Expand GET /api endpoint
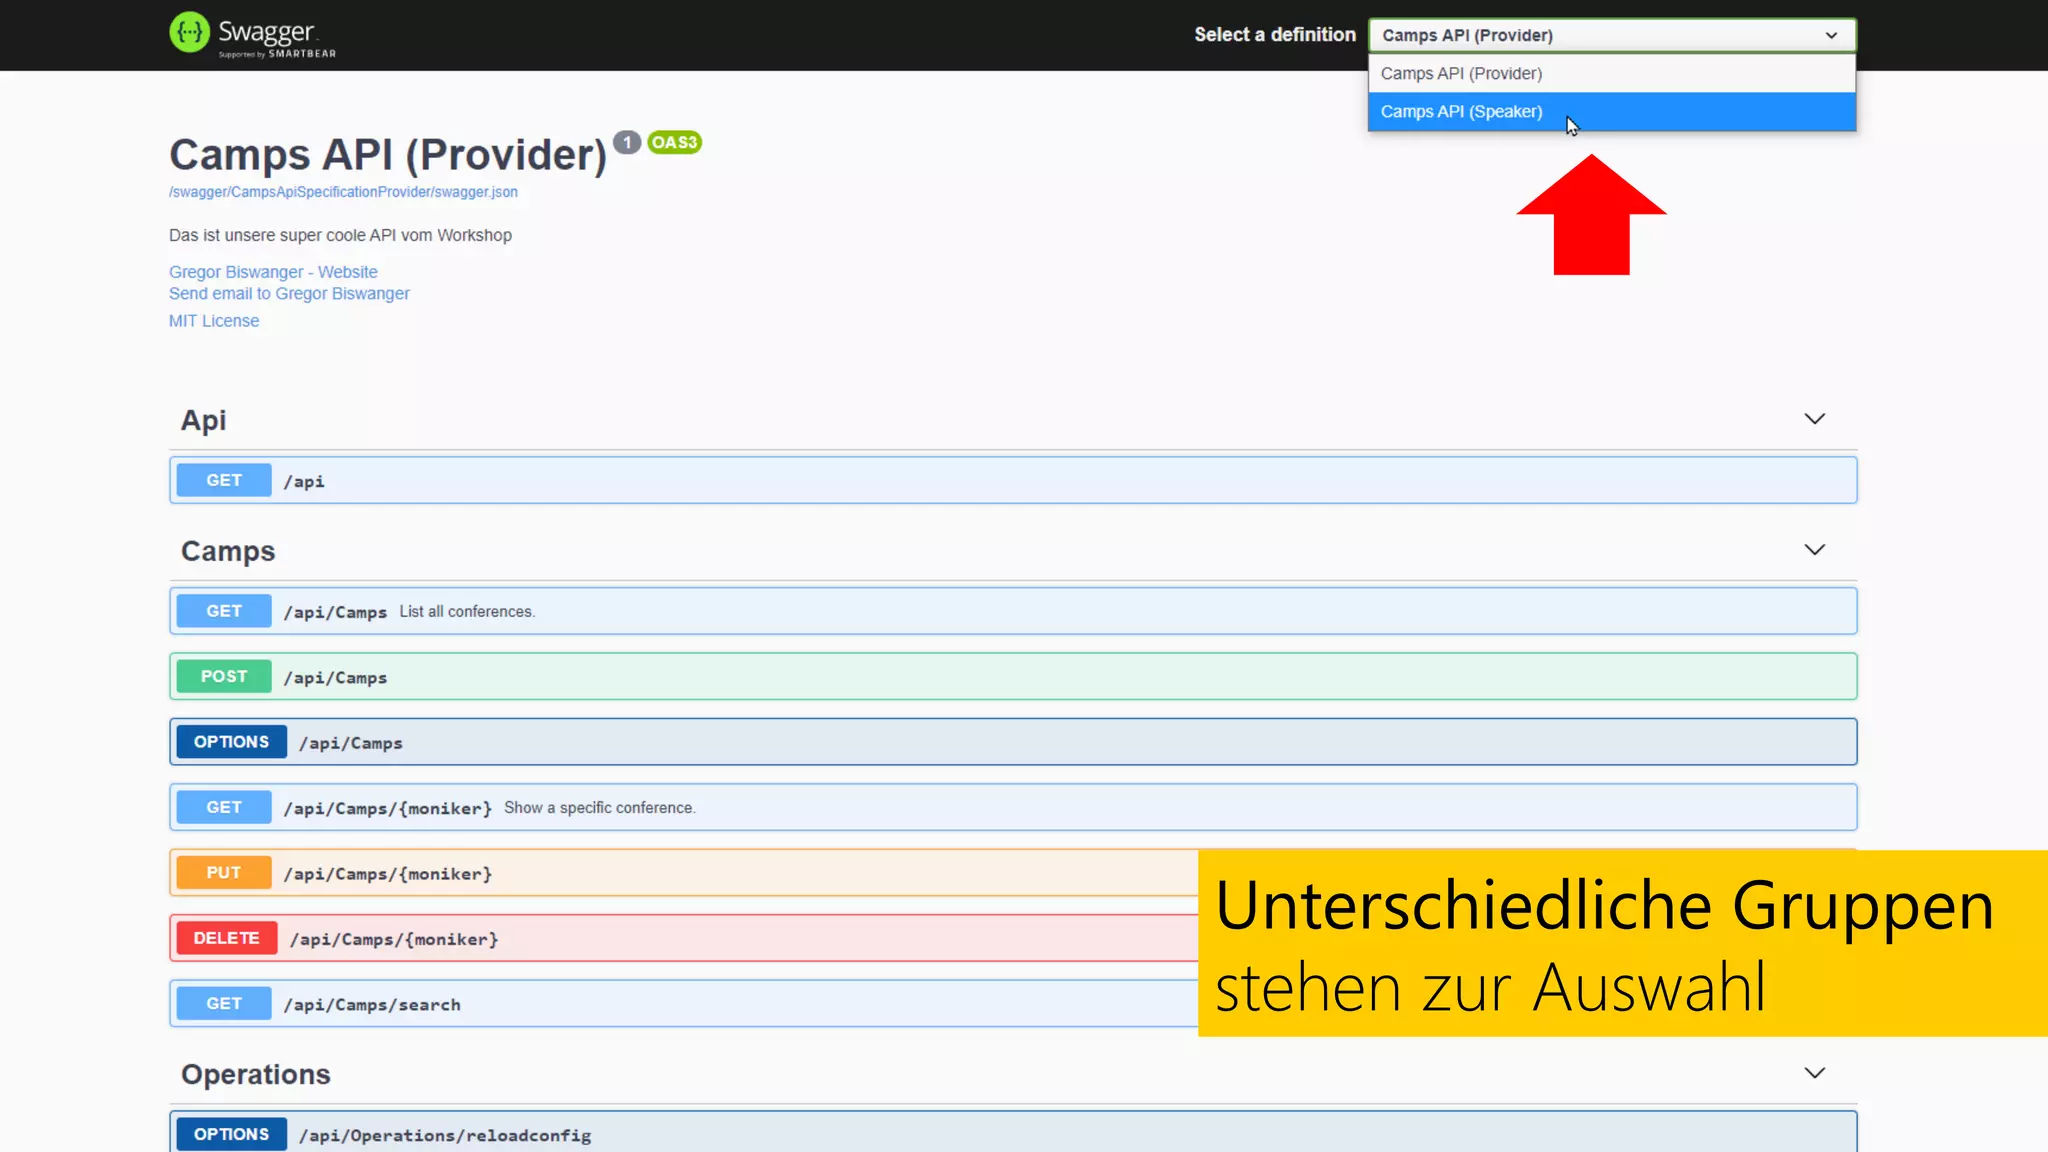The image size is (2048, 1152). 1013,480
